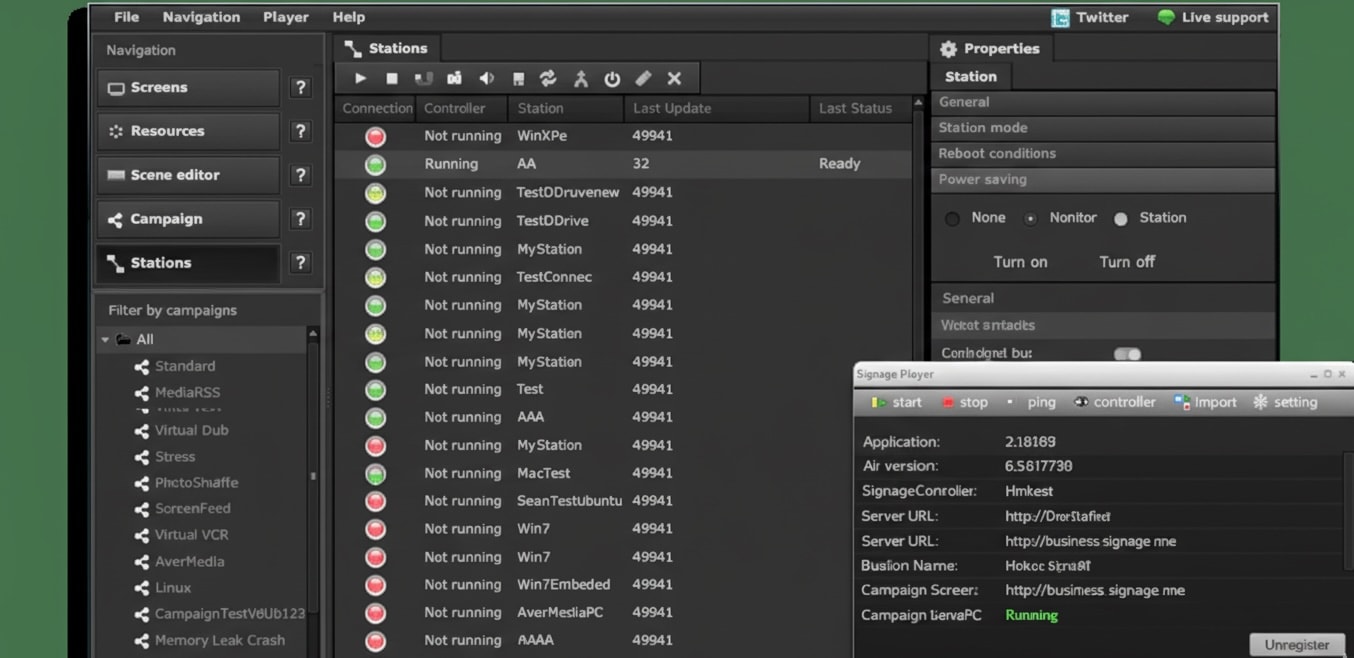Image resolution: width=1354 pixels, height=658 pixels.
Task: Select the None power saving radio button
Action: coord(952,219)
